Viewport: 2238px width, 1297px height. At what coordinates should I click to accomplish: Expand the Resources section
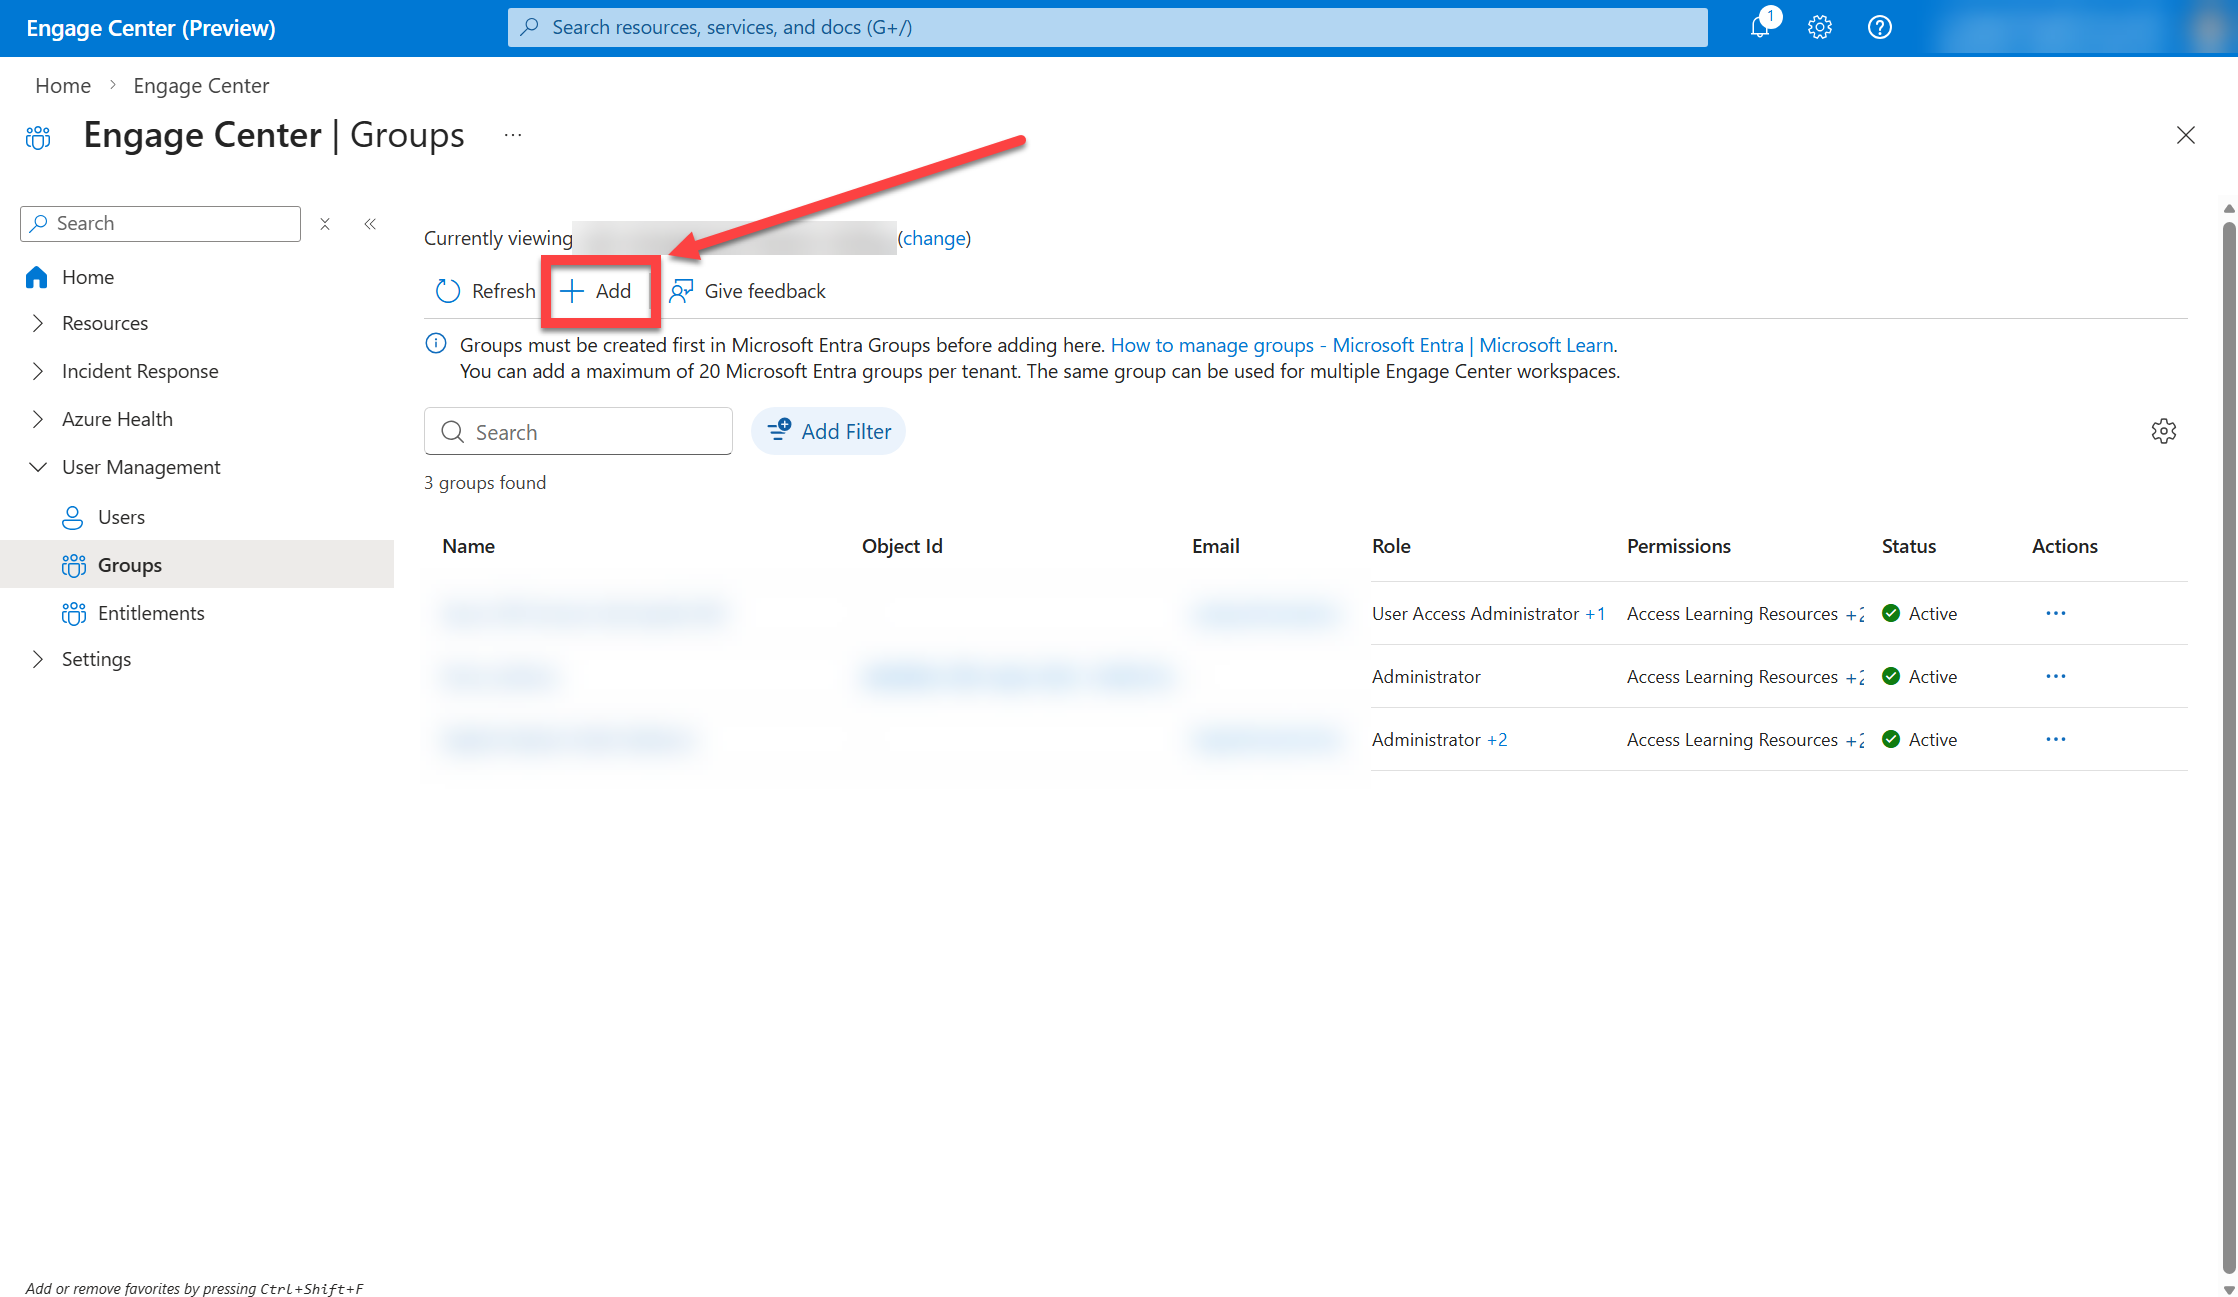tap(38, 323)
